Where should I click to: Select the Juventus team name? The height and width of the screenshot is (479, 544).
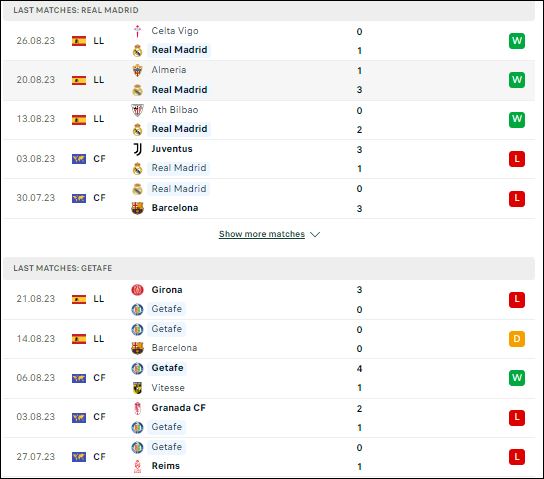(x=172, y=149)
